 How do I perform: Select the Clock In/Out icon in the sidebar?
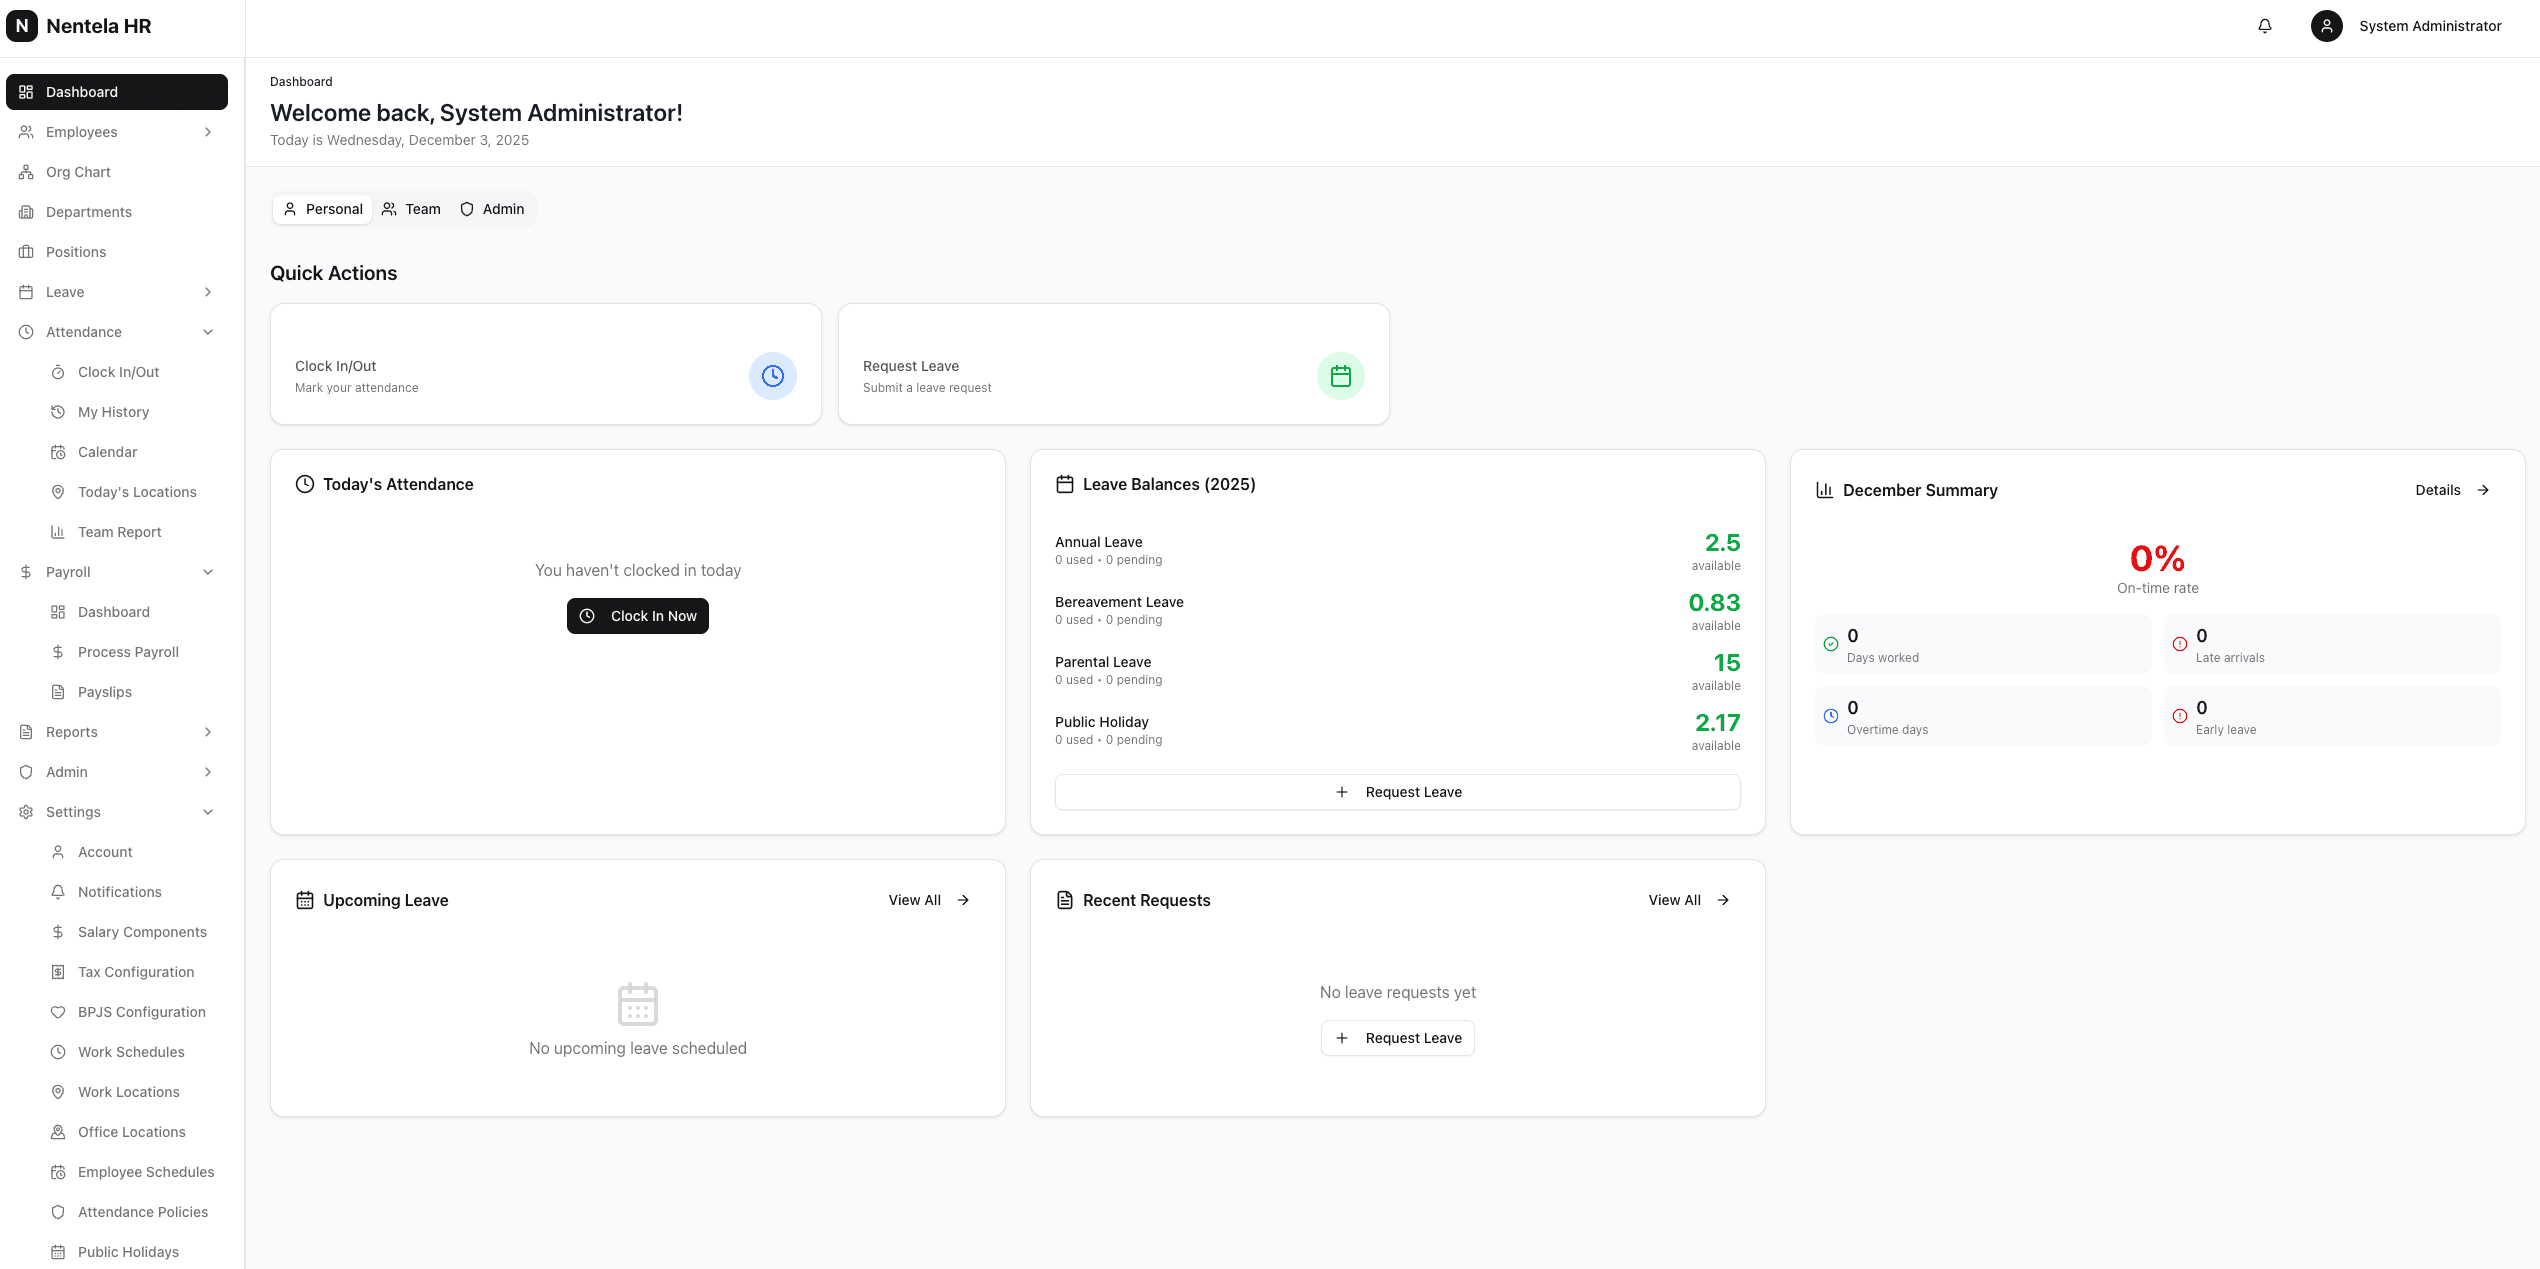click(59, 371)
